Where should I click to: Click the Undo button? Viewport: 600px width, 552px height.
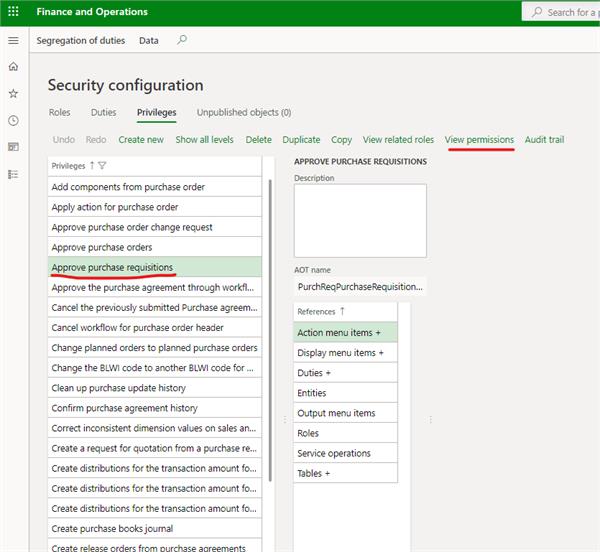pyautogui.click(x=64, y=140)
